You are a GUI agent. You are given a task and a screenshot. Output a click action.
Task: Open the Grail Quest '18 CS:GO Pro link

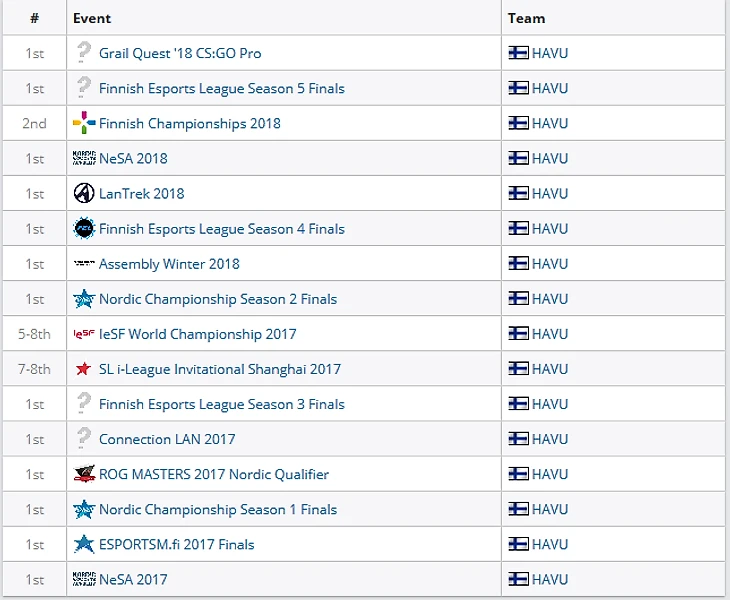(x=180, y=53)
